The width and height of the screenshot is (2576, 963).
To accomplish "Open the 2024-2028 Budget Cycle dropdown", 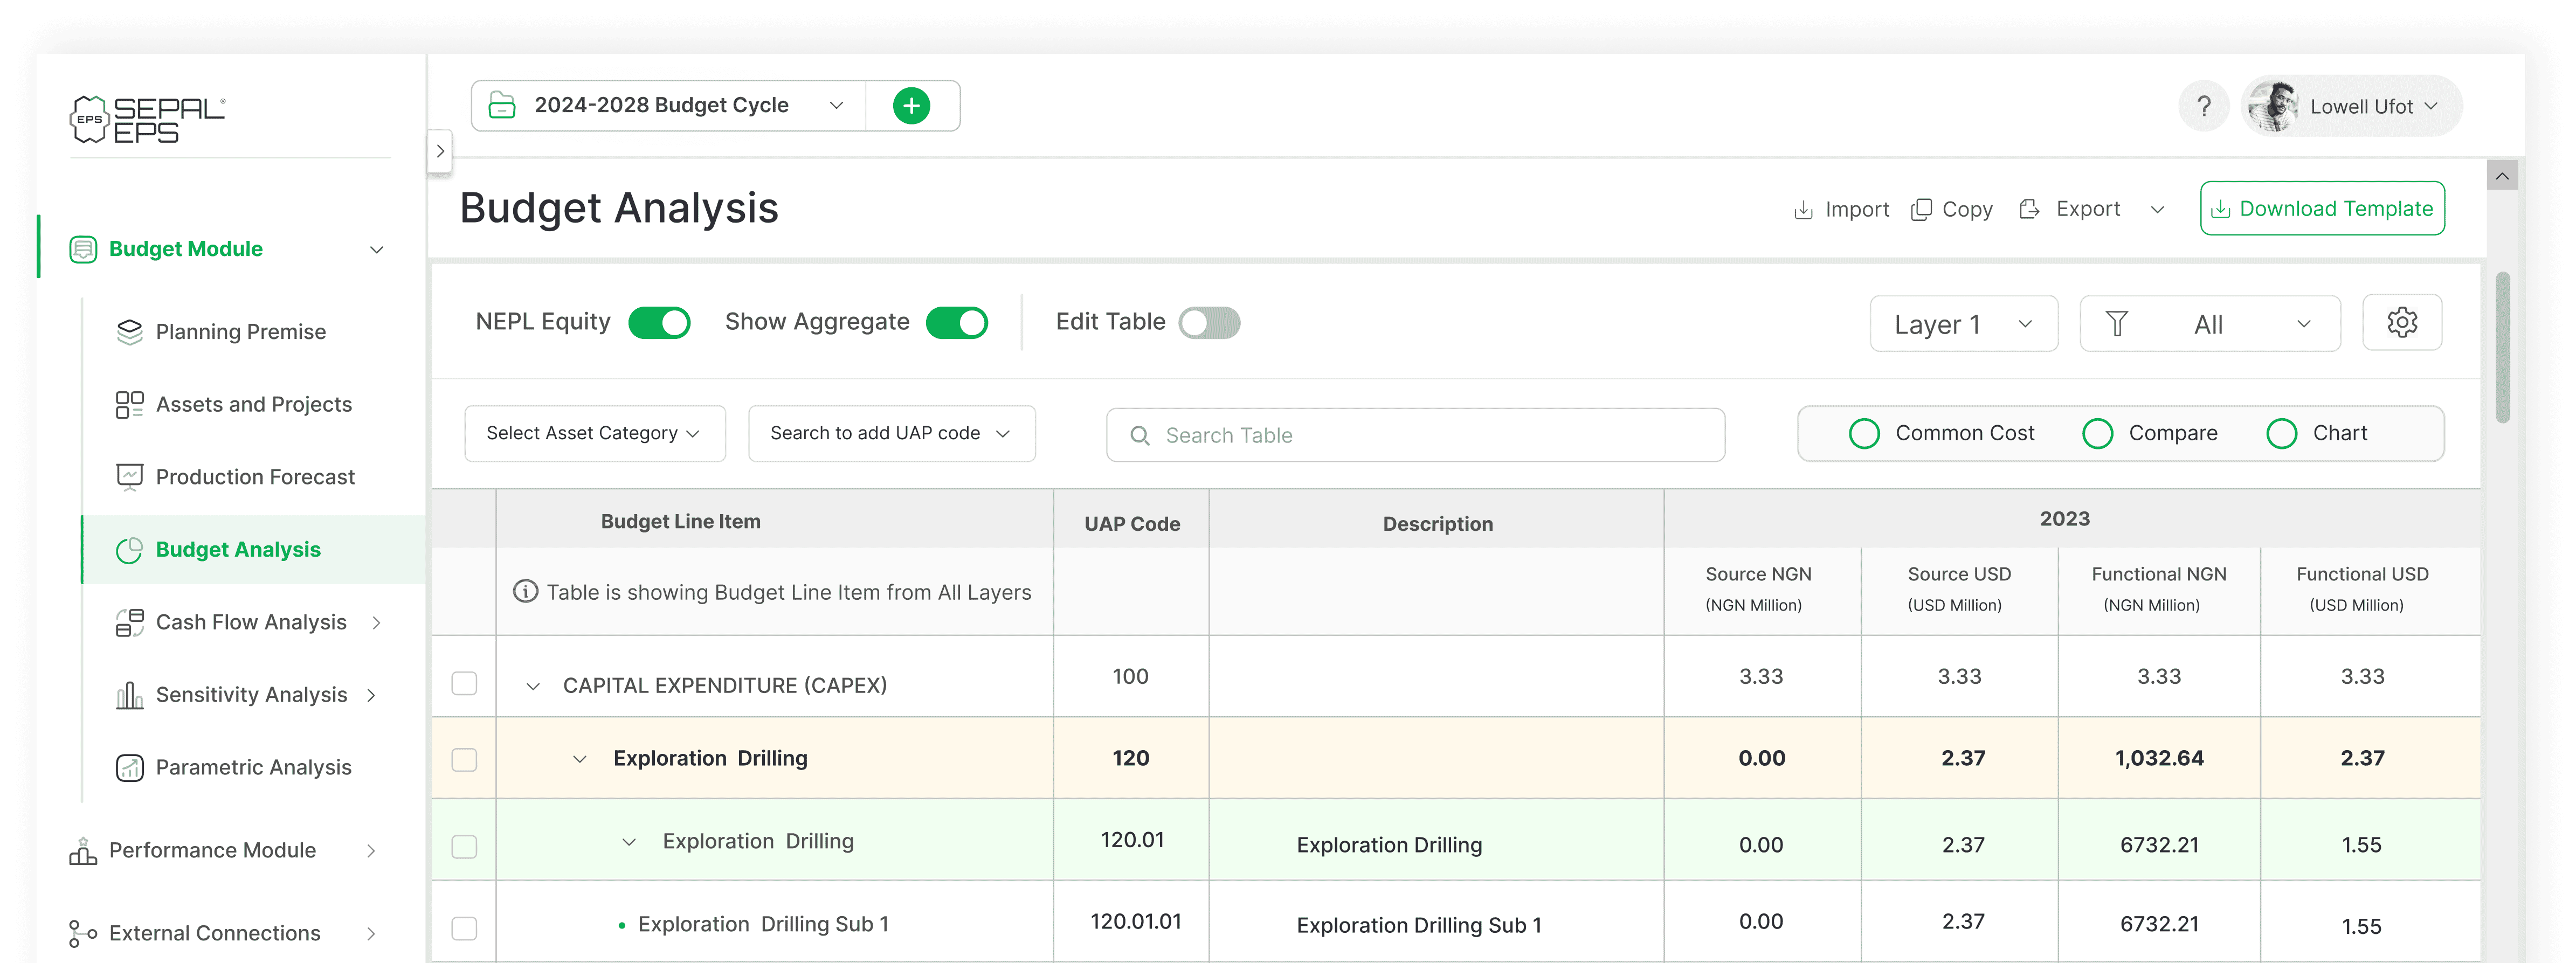I will point(668,105).
